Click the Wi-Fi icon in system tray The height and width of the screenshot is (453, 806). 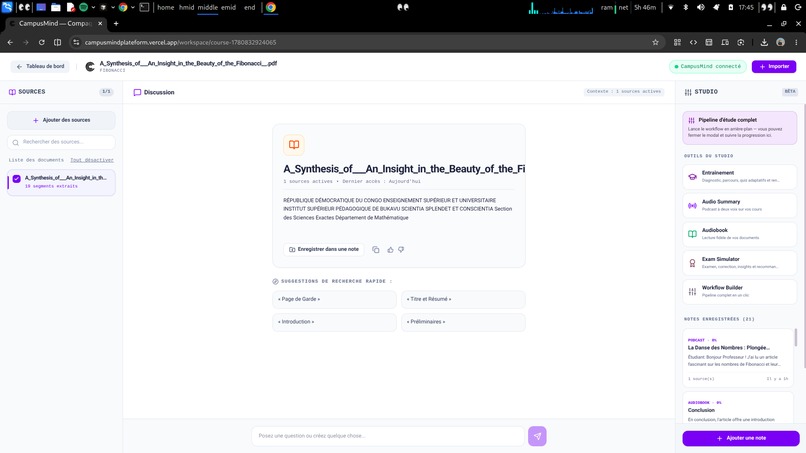point(670,7)
